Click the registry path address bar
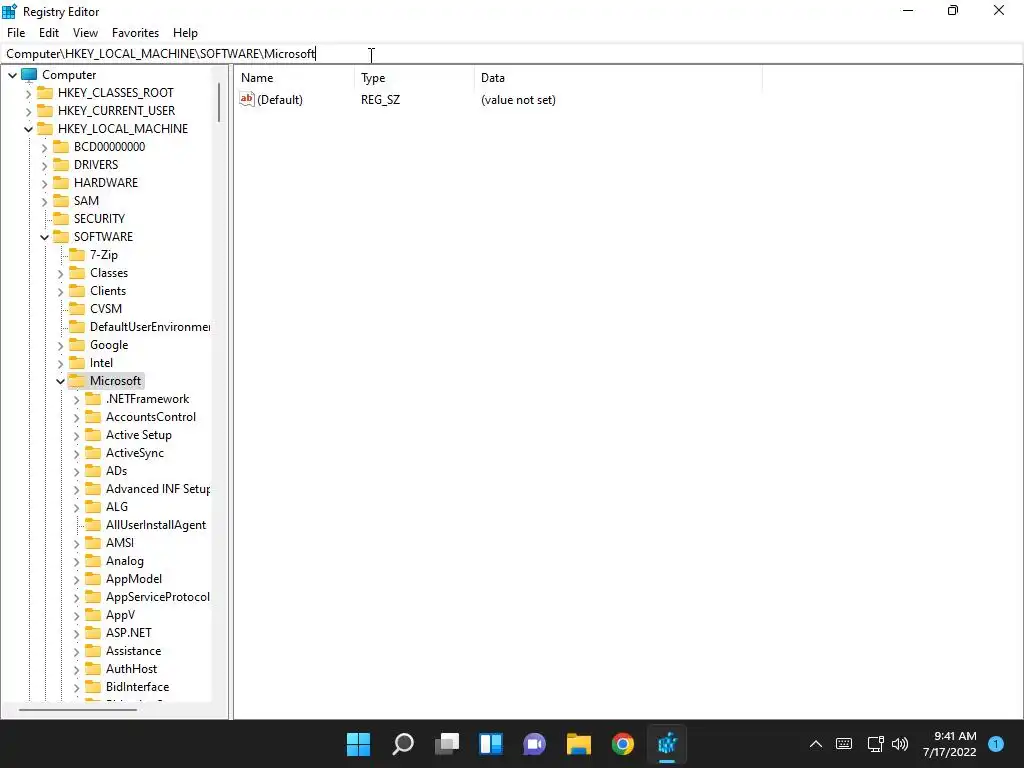Screen dimensions: 1024x768 (x=511, y=54)
